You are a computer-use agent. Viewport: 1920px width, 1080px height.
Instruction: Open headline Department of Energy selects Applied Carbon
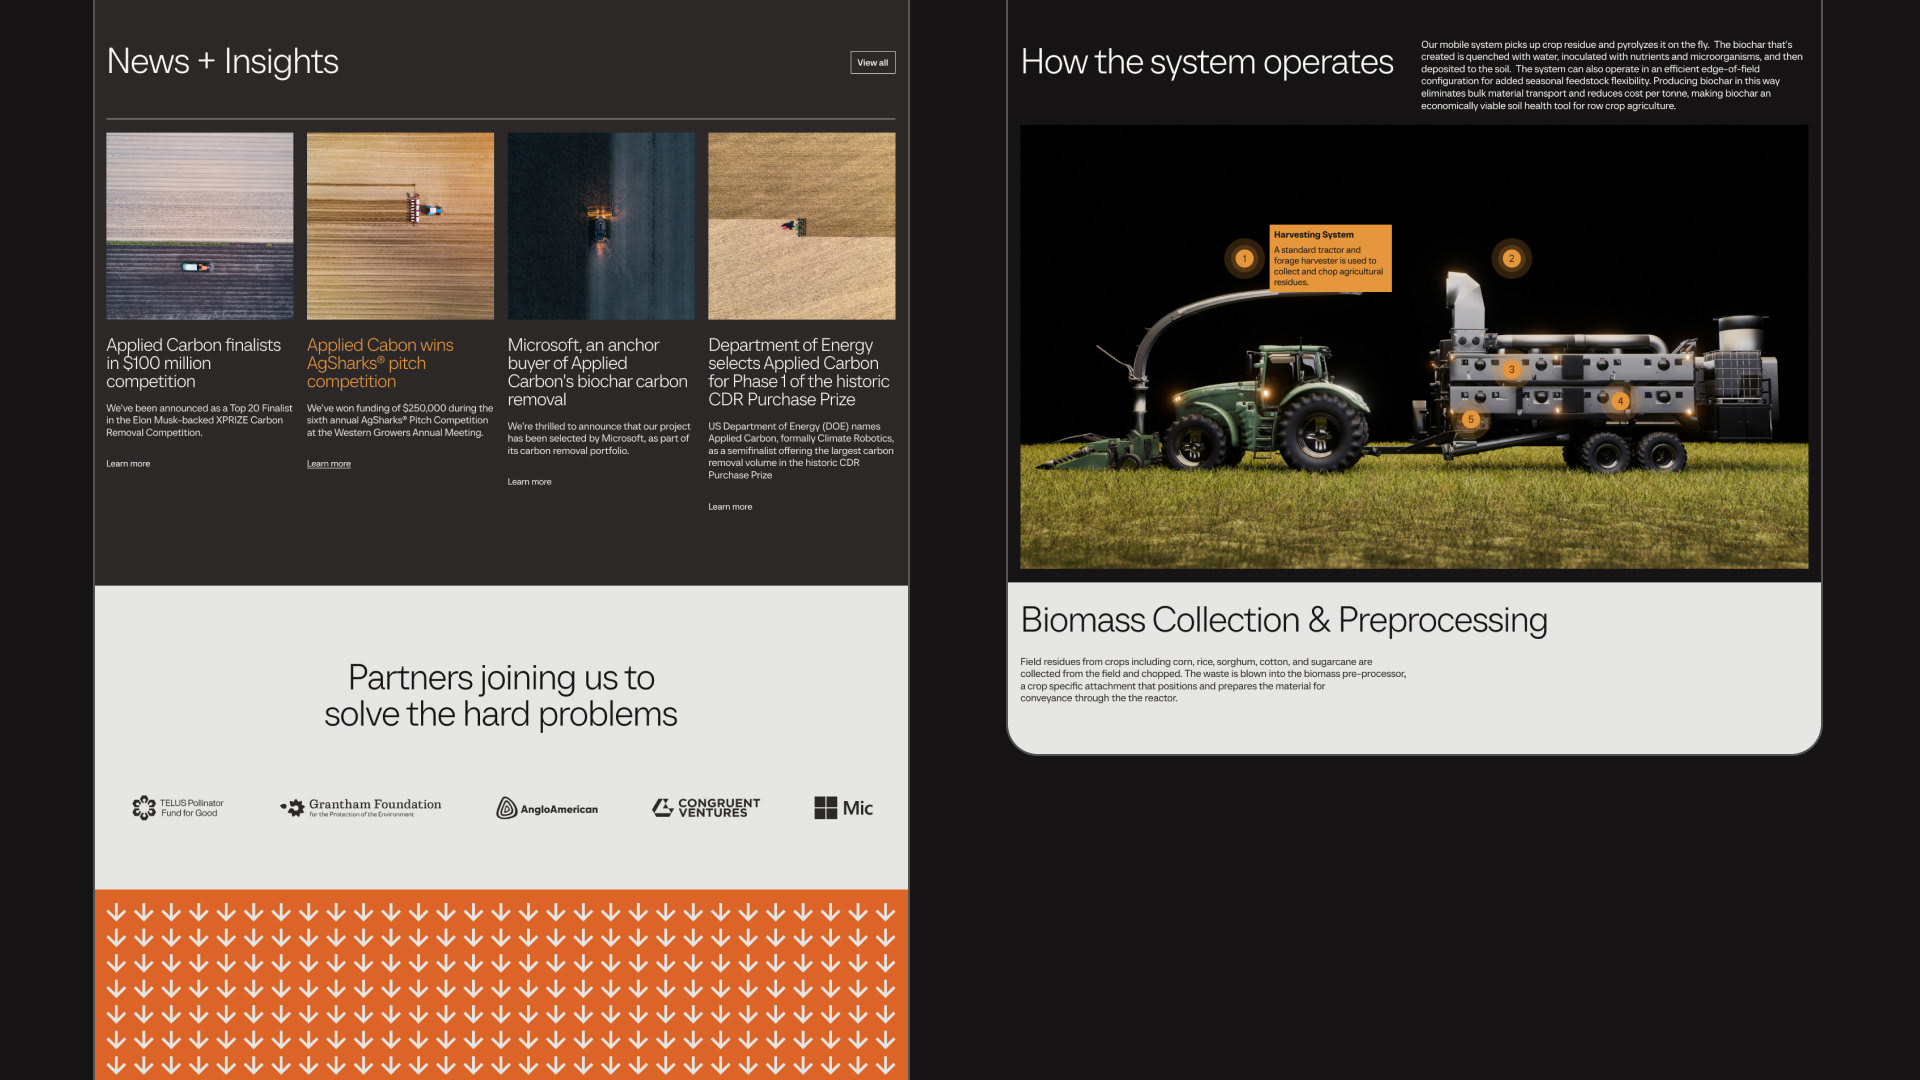[x=798, y=372]
